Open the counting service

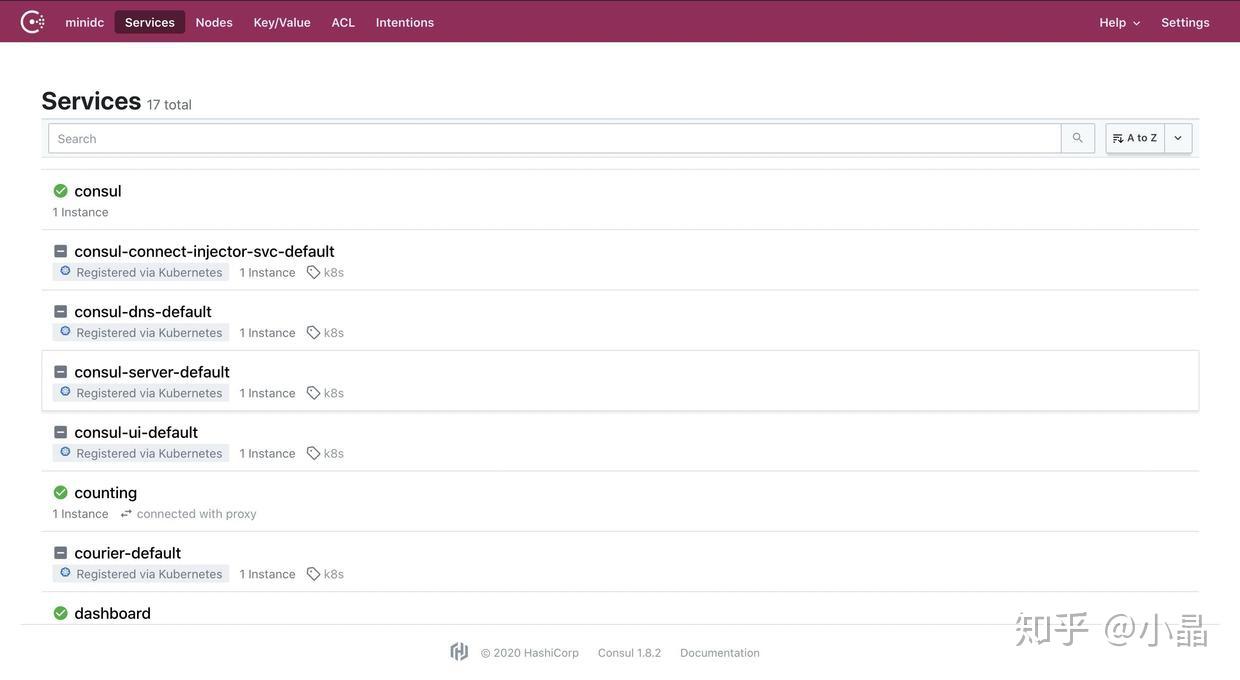point(106,493)
